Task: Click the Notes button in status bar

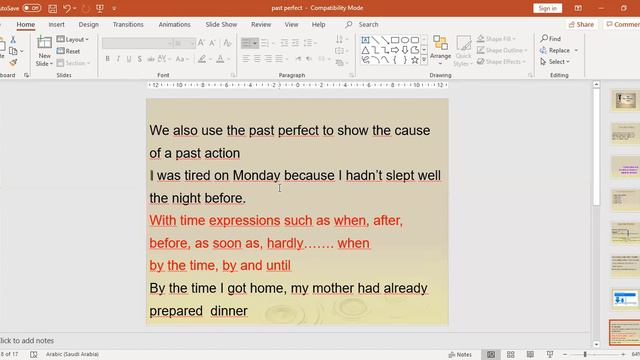Action: pyautogui.click(x=460, y=354)
